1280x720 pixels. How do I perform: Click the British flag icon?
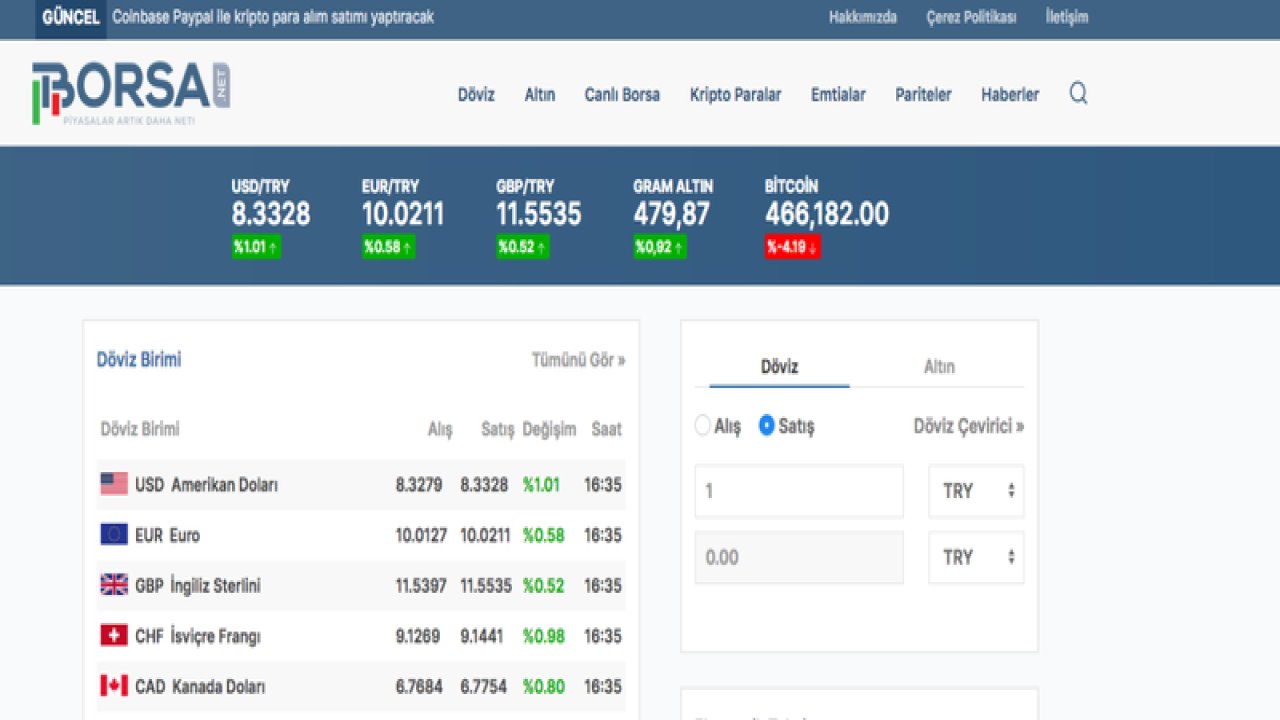[x=114, y=585]
